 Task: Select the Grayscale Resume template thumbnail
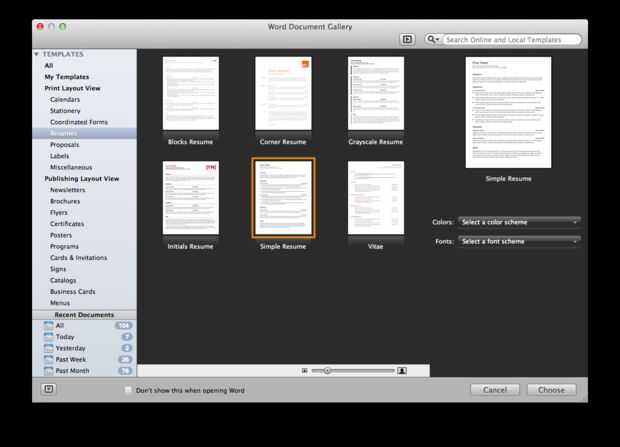(376, 93)
